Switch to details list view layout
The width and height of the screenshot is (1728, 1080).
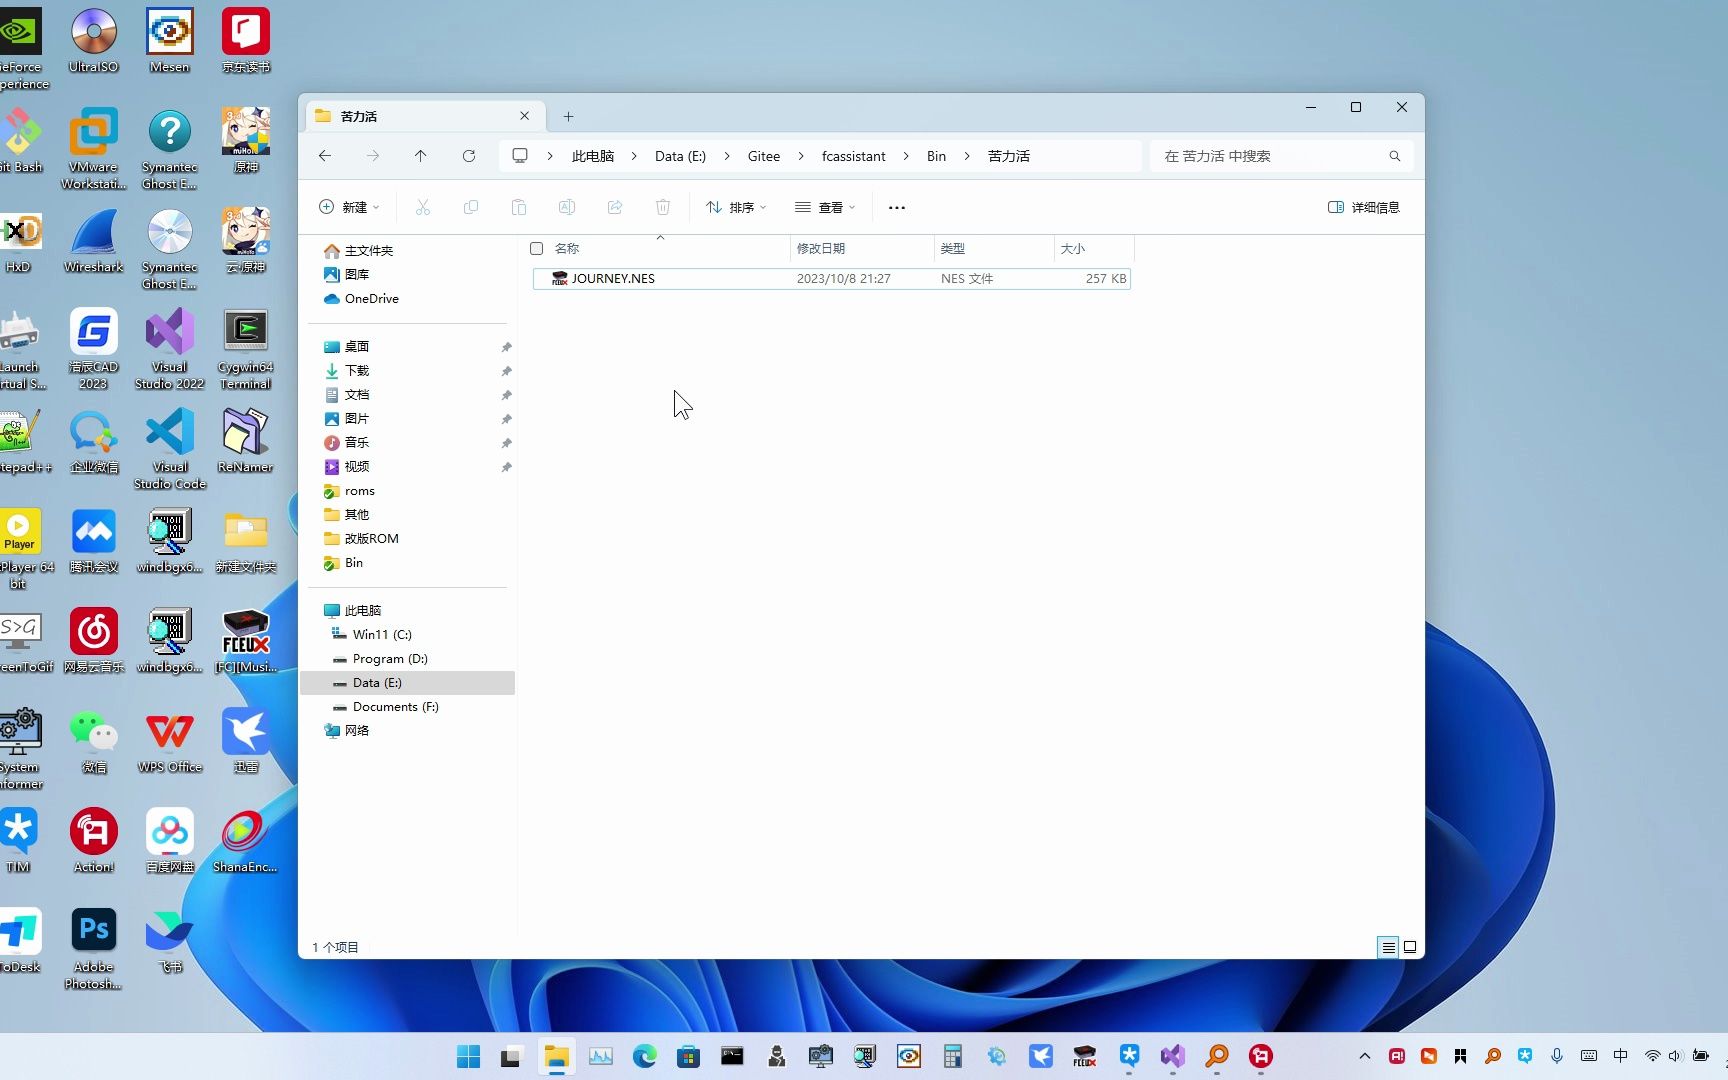tap(1388, 947)
